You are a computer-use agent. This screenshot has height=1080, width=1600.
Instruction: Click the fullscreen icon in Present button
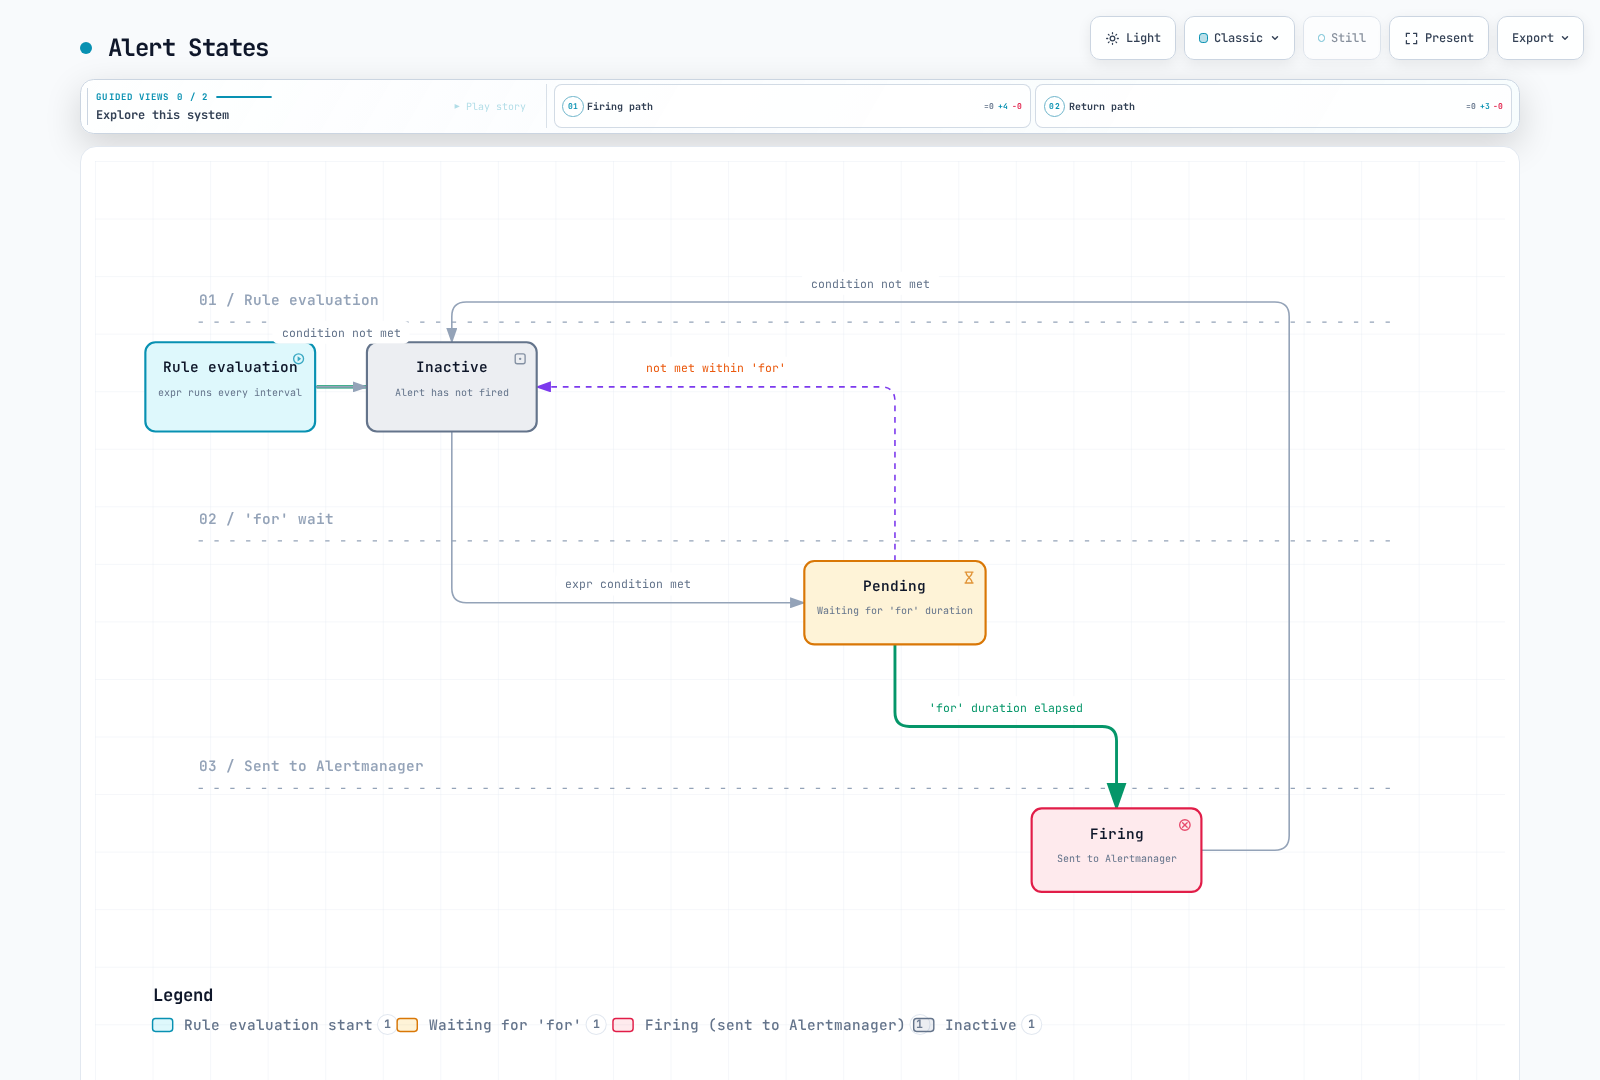click(x=1411, y=38)
